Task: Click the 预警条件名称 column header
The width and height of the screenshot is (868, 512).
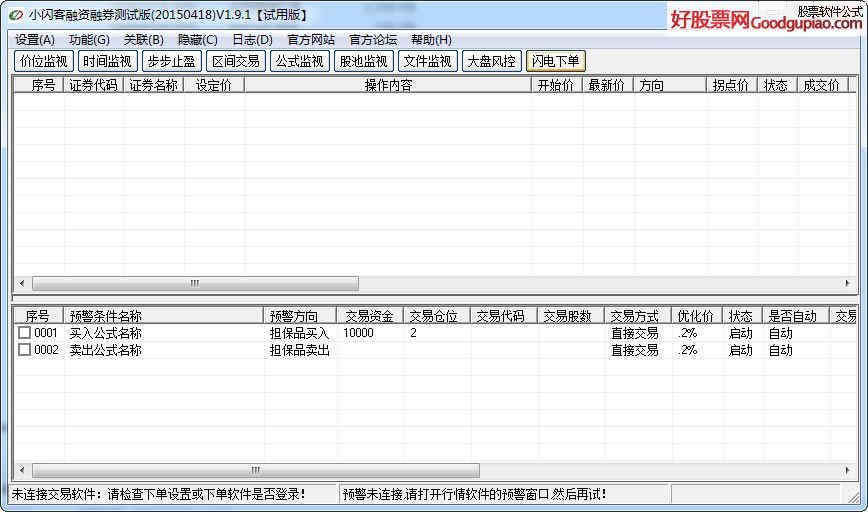Action: pyautogui.click(x=163, y=316)
